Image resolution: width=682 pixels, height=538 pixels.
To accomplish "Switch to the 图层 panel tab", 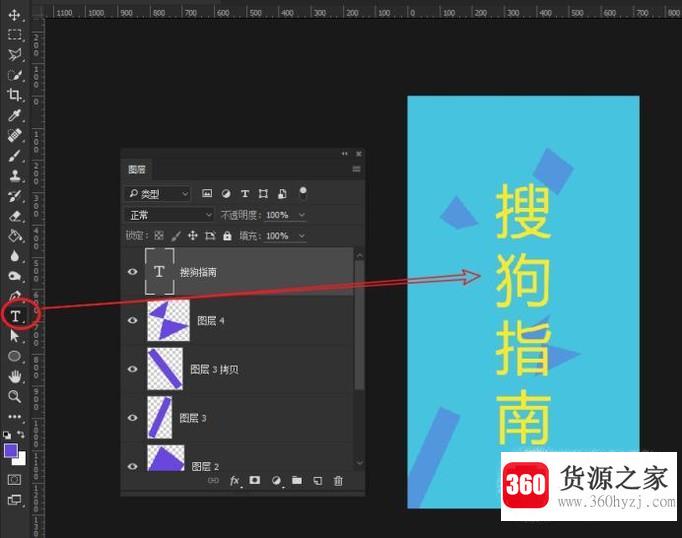I will [x=137, y=169].
